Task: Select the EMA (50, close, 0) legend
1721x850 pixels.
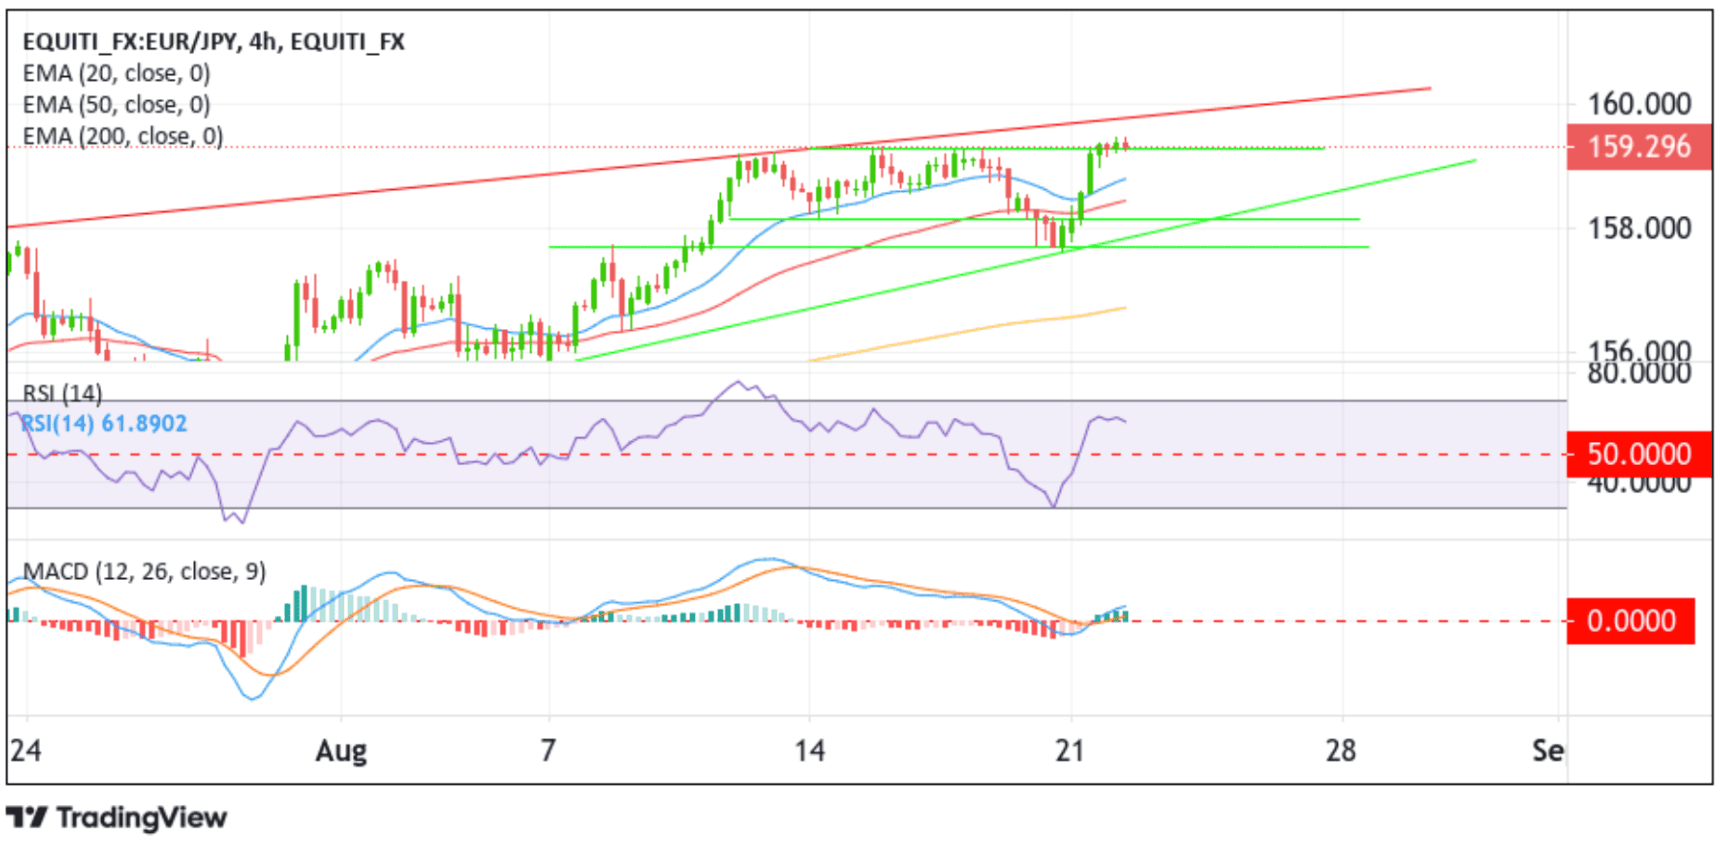Action: click(116, 104)
